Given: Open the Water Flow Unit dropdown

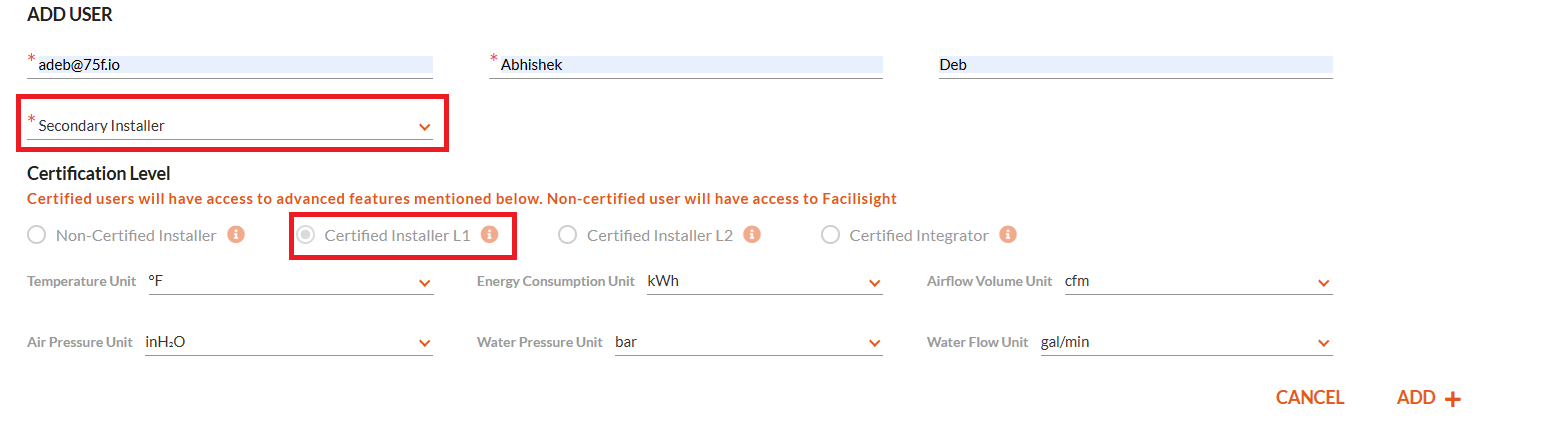Looking at the screenshot, I should point(1185,343).
